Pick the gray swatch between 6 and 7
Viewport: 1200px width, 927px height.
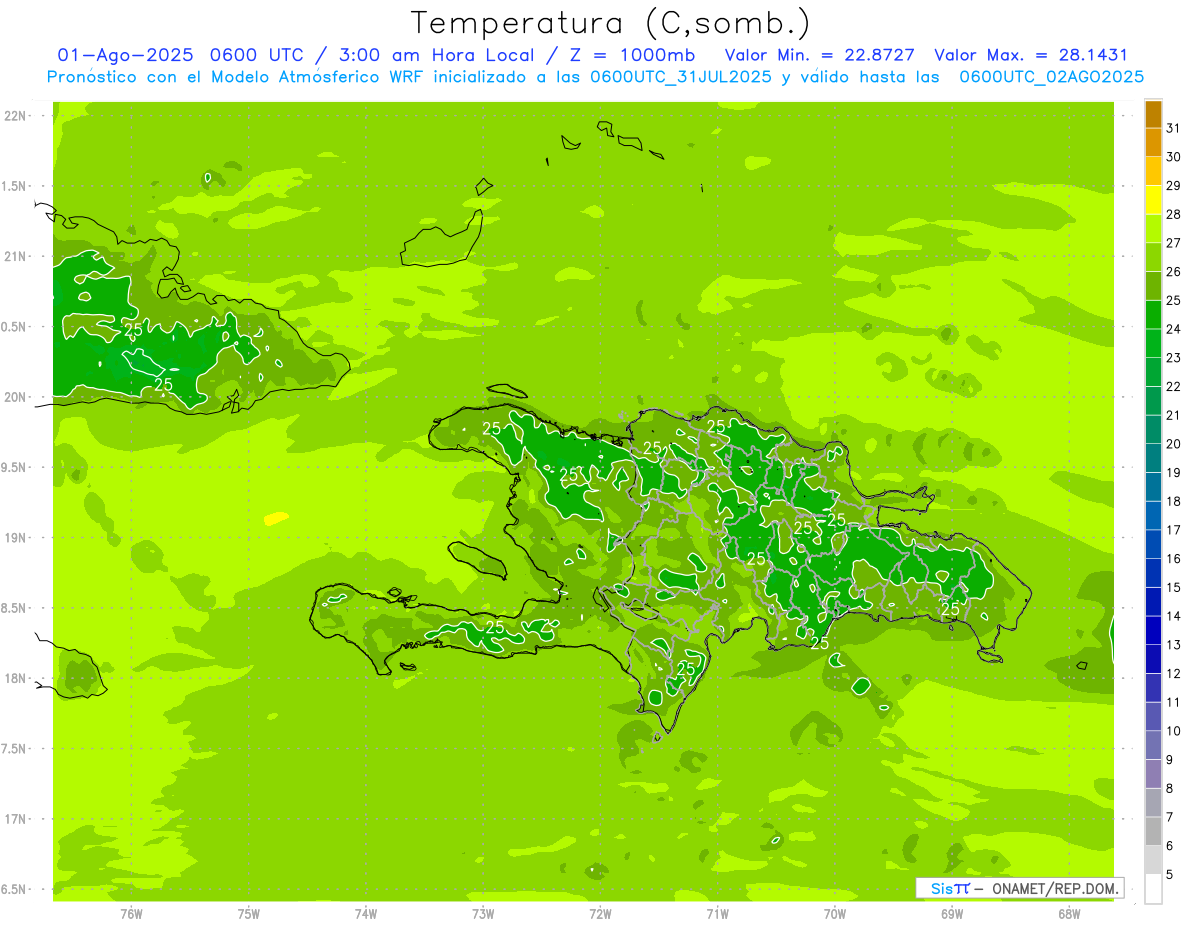click(1153, 832)
